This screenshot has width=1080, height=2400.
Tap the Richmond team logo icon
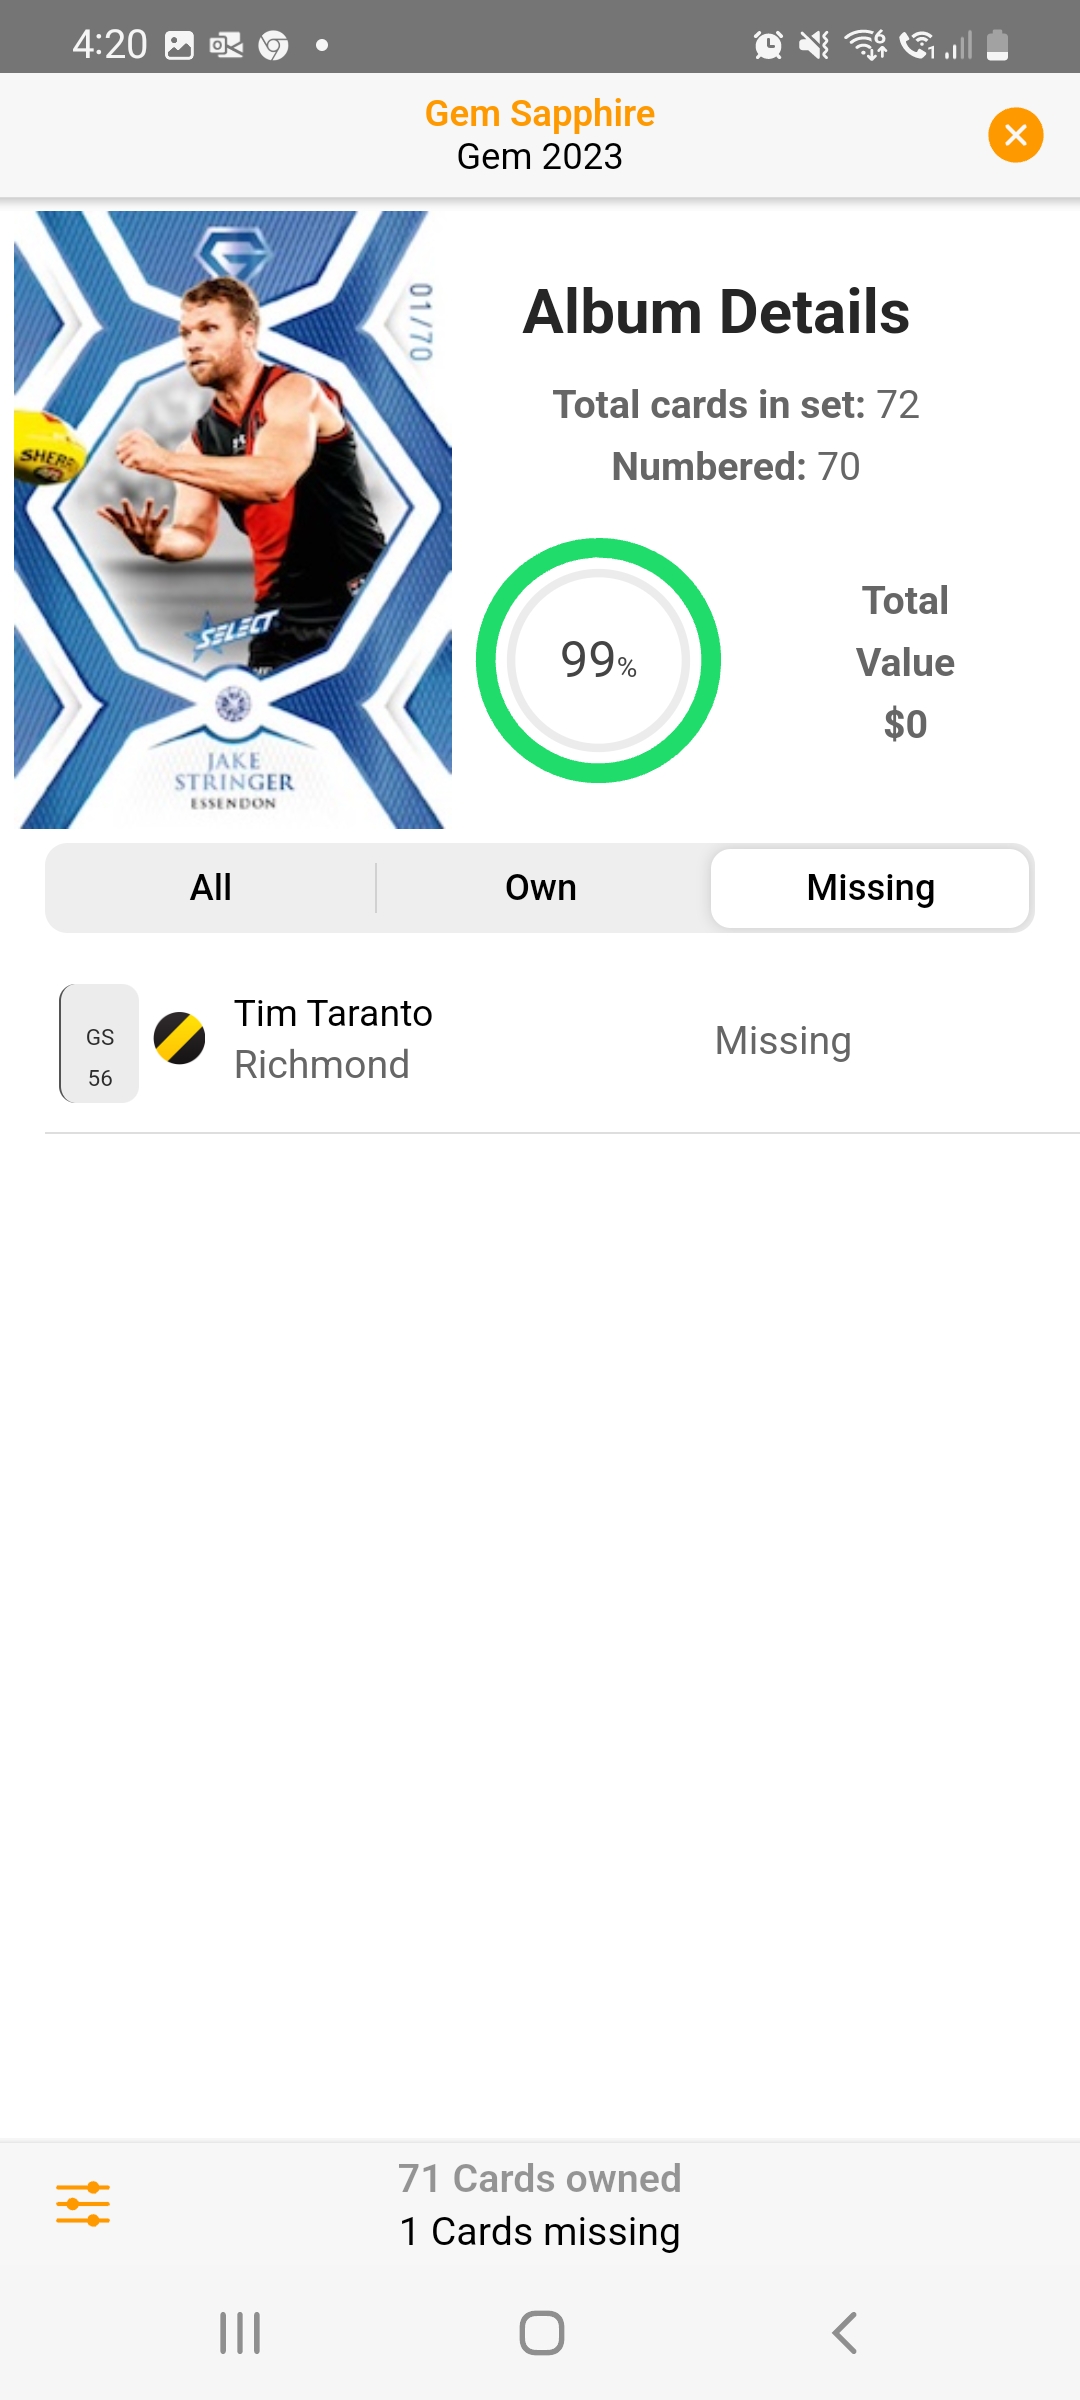[x=179, y=1038]
